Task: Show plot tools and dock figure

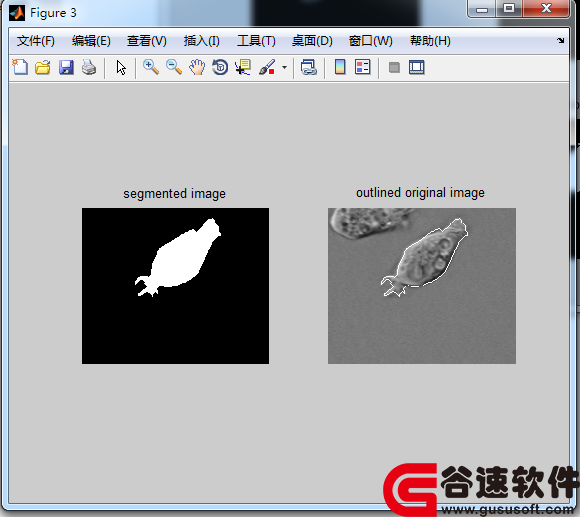Action: tap(417, 67)
